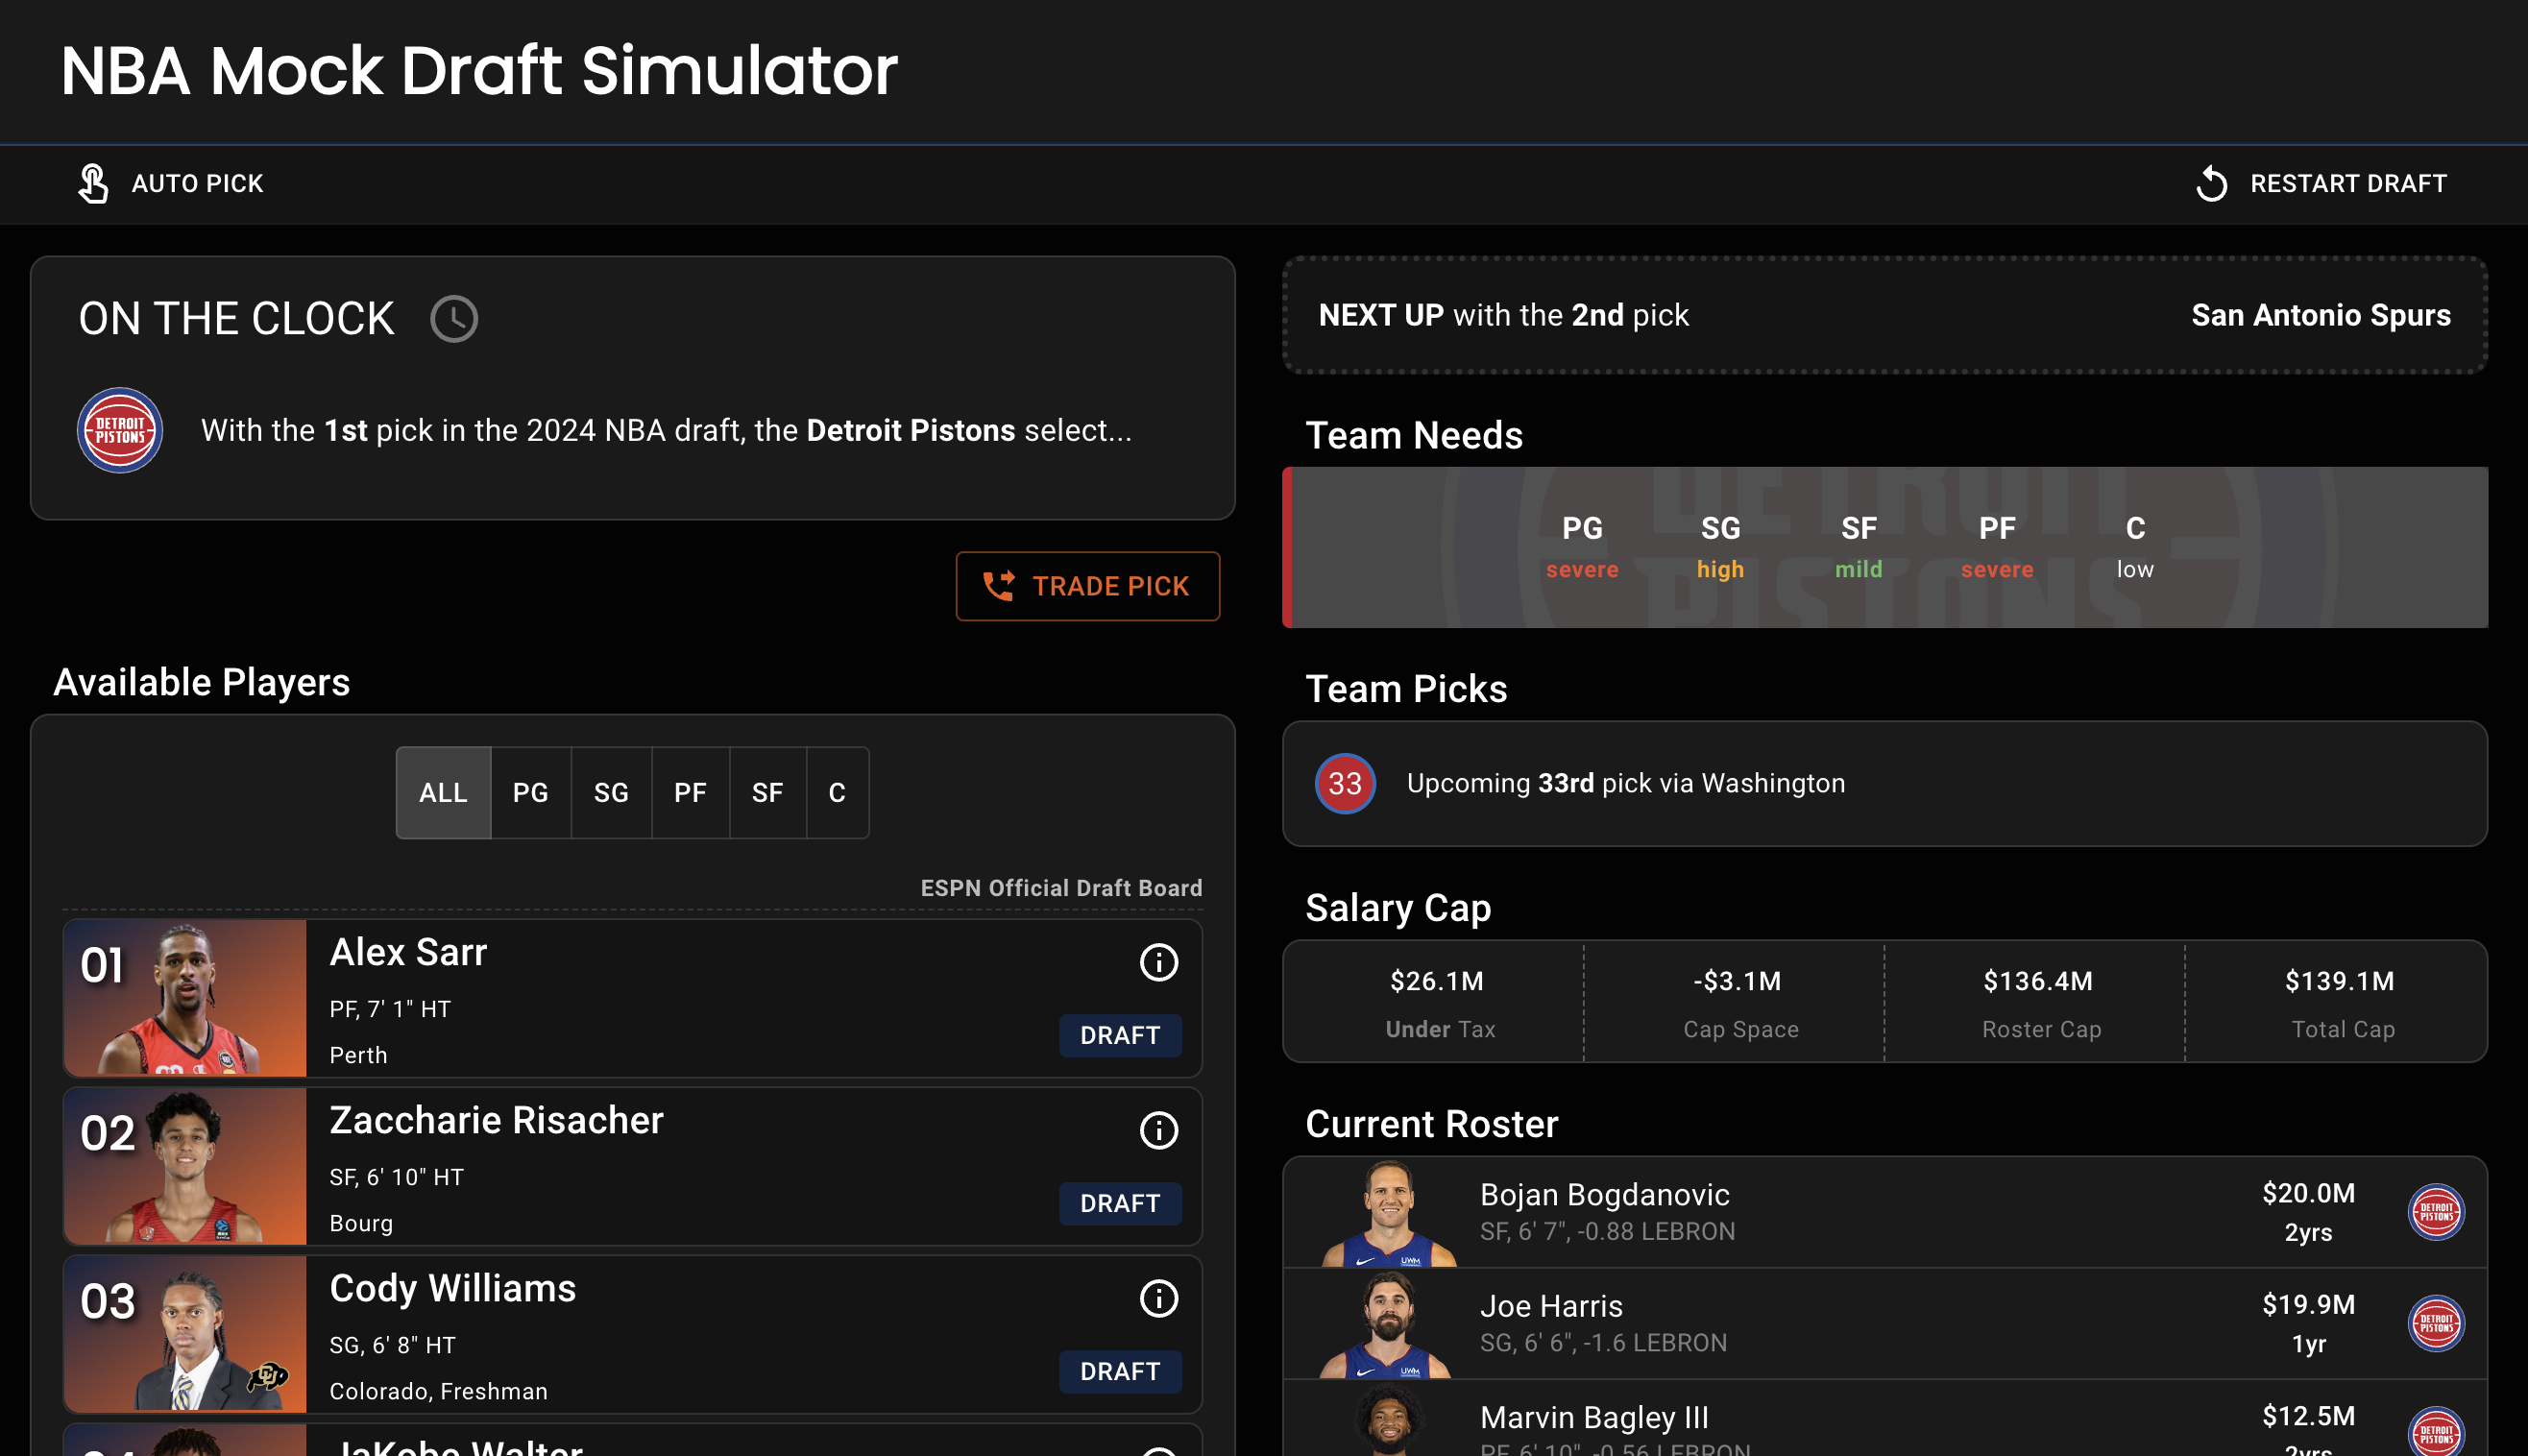Image resolution: width=2528 pixels, height=1456 pixels.
Task: Filter available players by SG
Action: pos(611,793)
